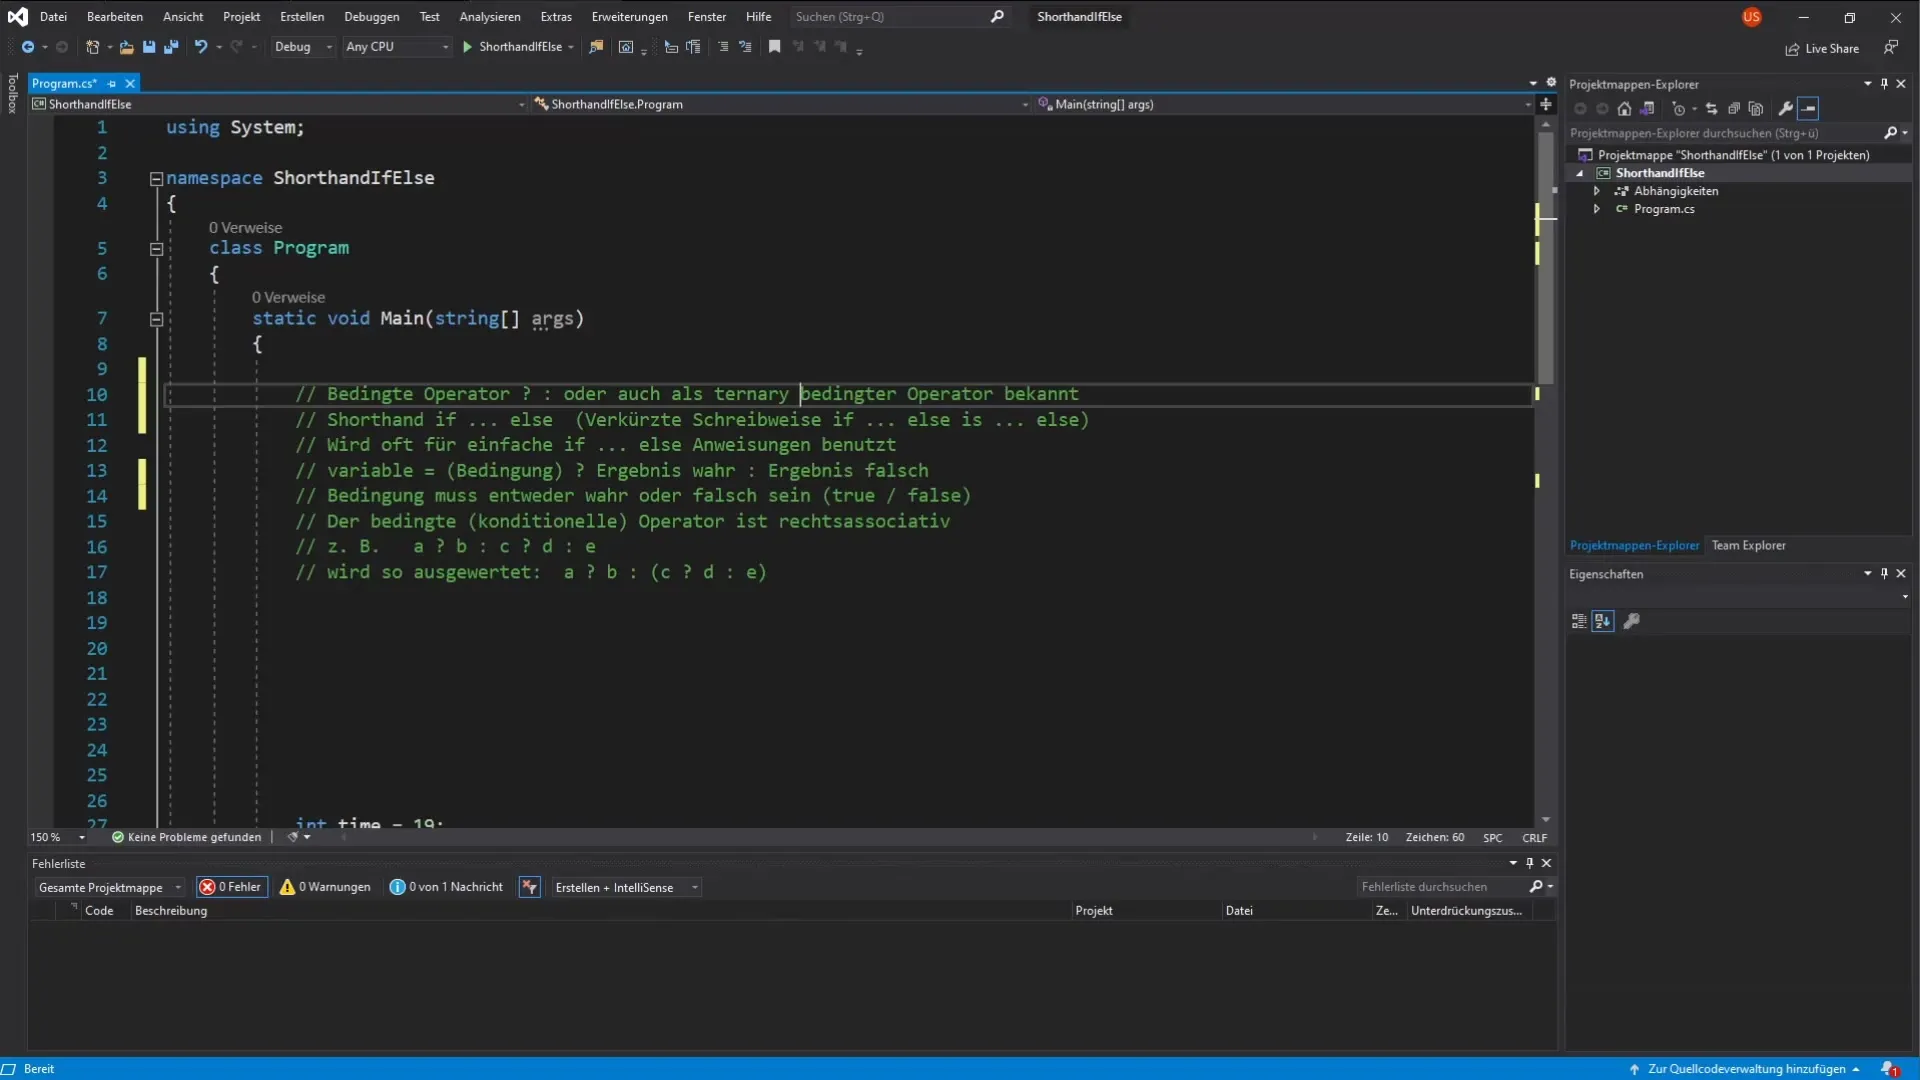
Task: Expand the Program.cs tree node
Action: click(1597, 209)
